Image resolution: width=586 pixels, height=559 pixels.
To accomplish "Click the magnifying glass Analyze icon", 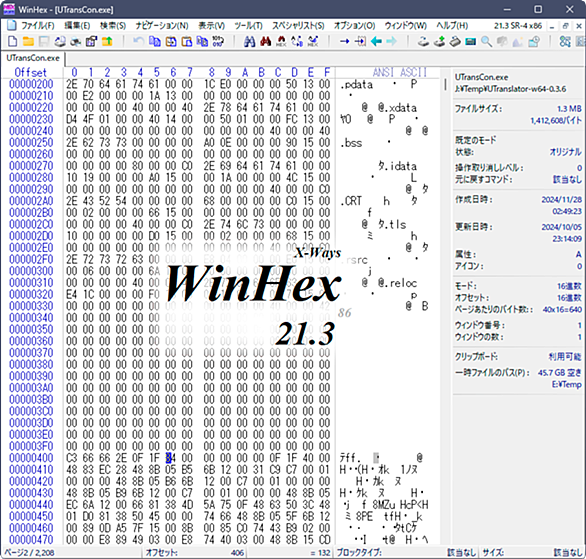I will coord(486,41).
